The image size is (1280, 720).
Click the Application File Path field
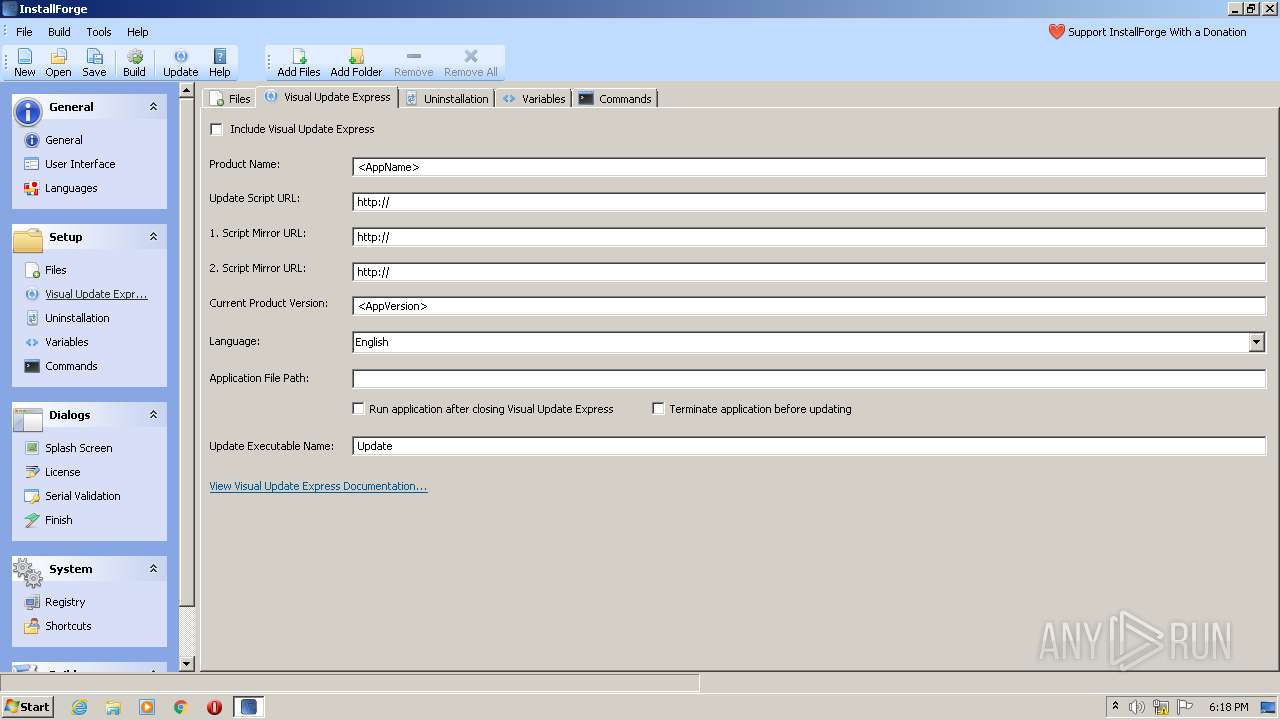click(809, 379)
